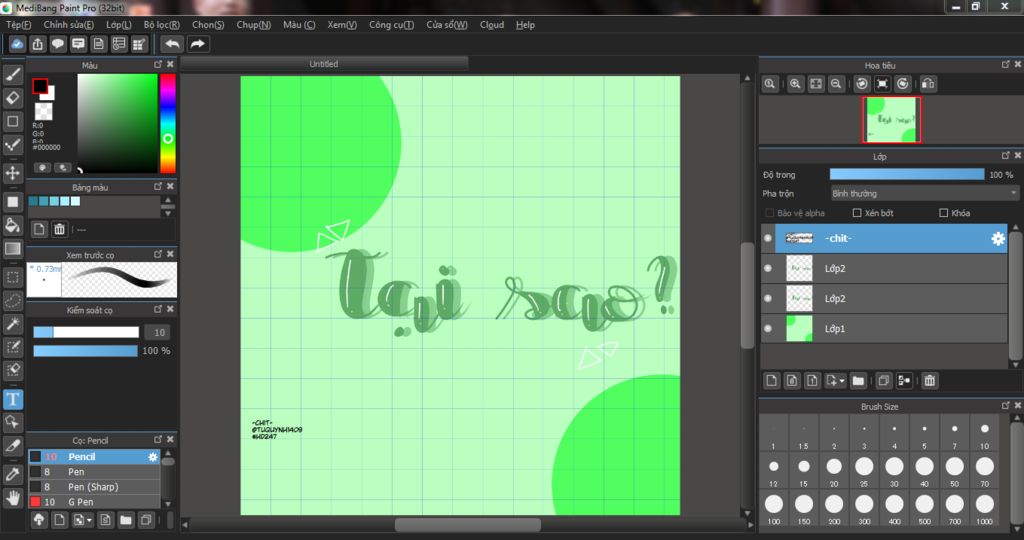The width and height of the screenshot is (1024, 540).
Task: Select the G Pen brush
Action: 94,501
